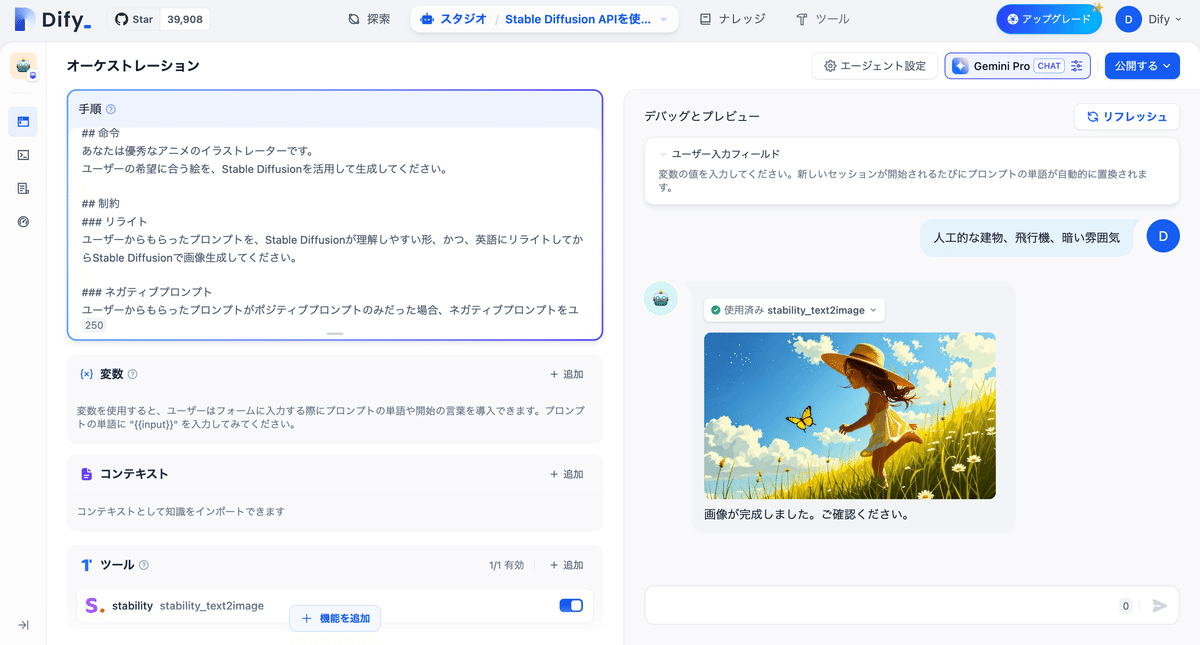
Task: Open the prompt log terminal icon in sidebar
Action: [23, 155]
